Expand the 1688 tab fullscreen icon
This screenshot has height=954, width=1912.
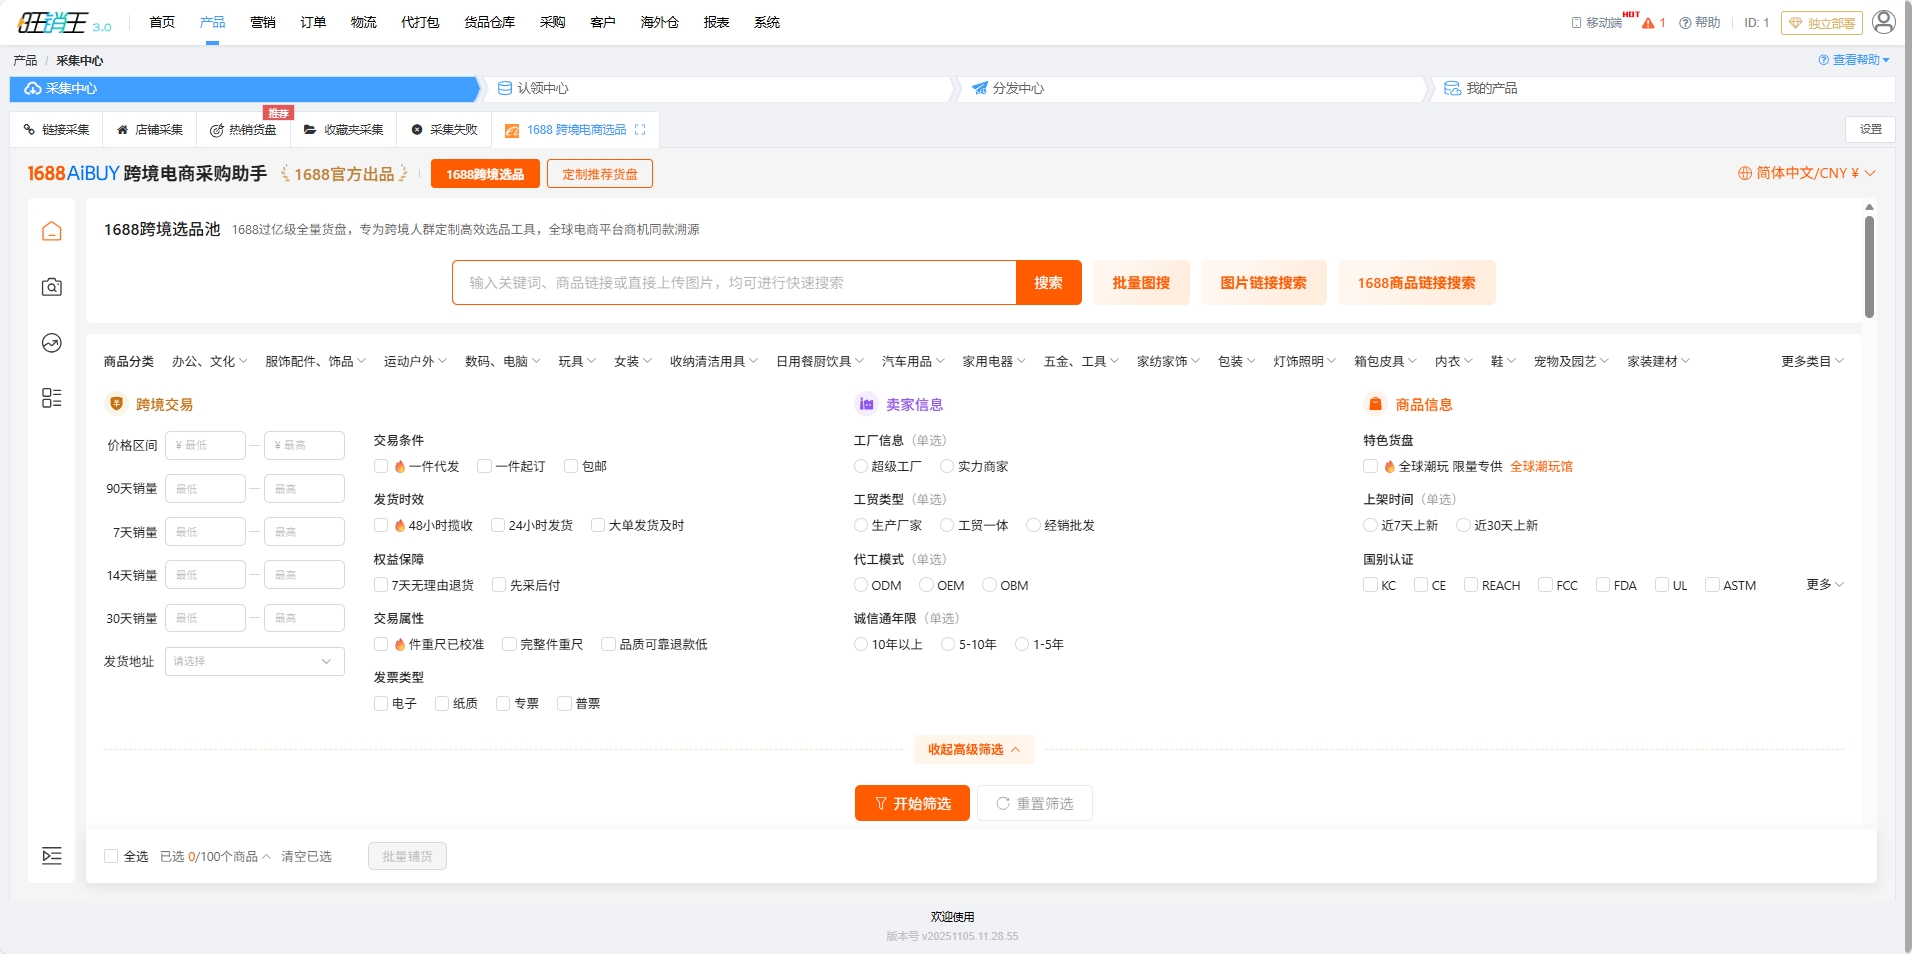coord(640,130)
